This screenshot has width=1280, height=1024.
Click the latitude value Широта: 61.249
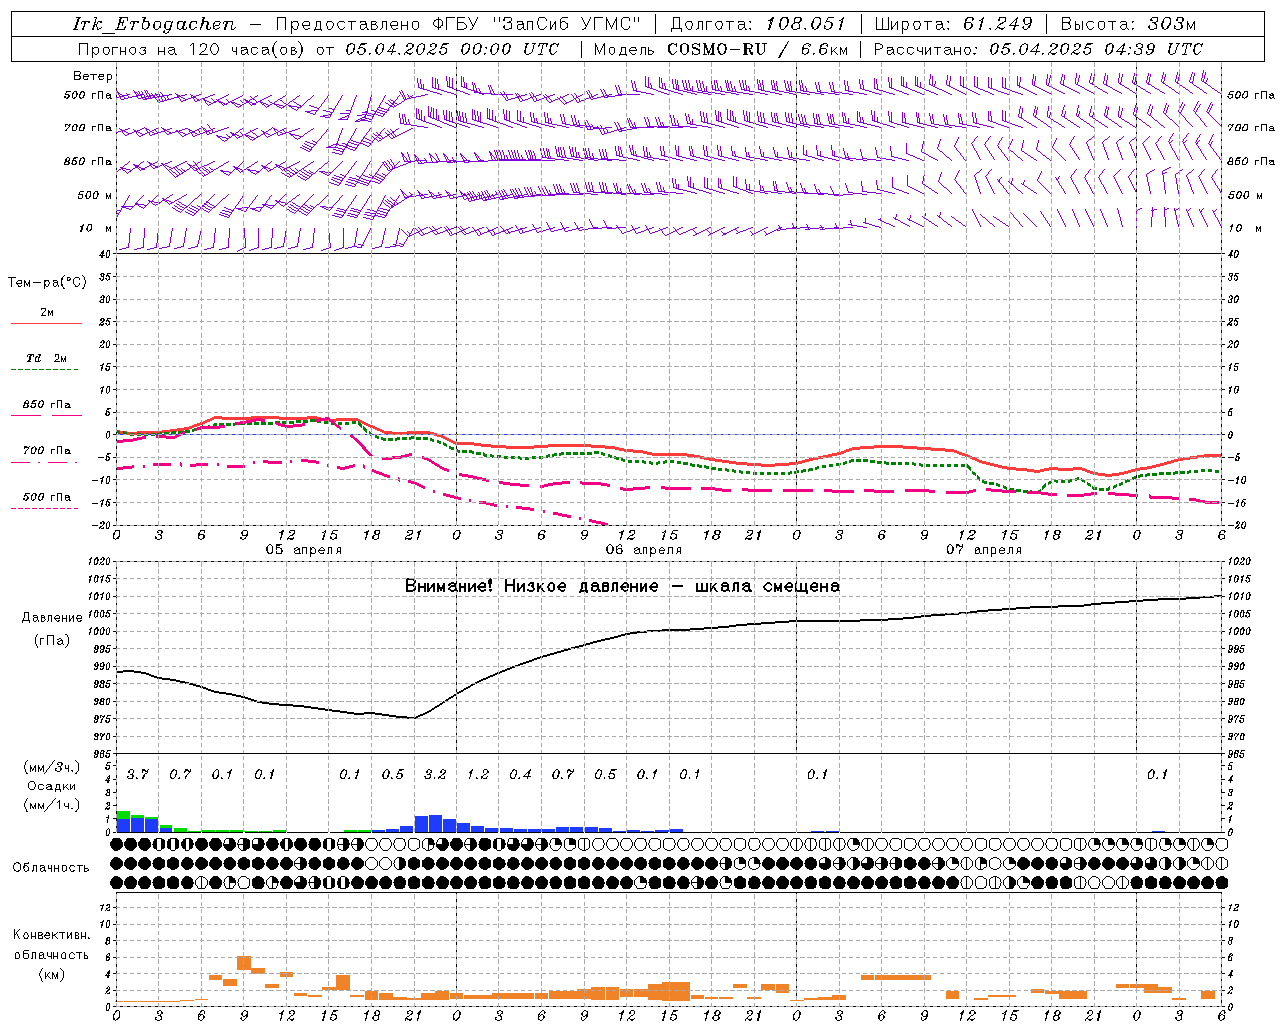click(953, 24)
